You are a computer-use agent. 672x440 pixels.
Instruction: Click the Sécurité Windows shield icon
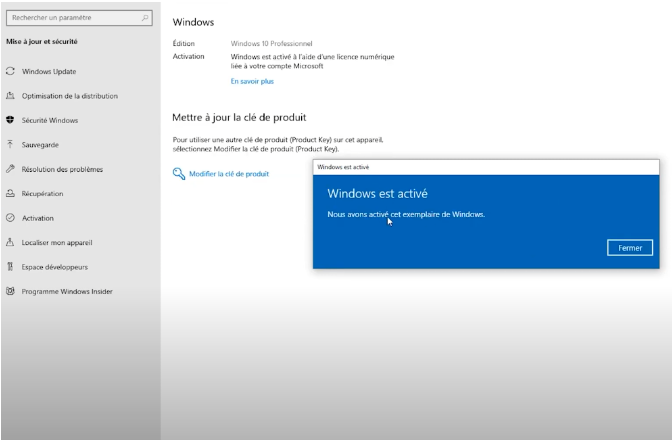10,120
